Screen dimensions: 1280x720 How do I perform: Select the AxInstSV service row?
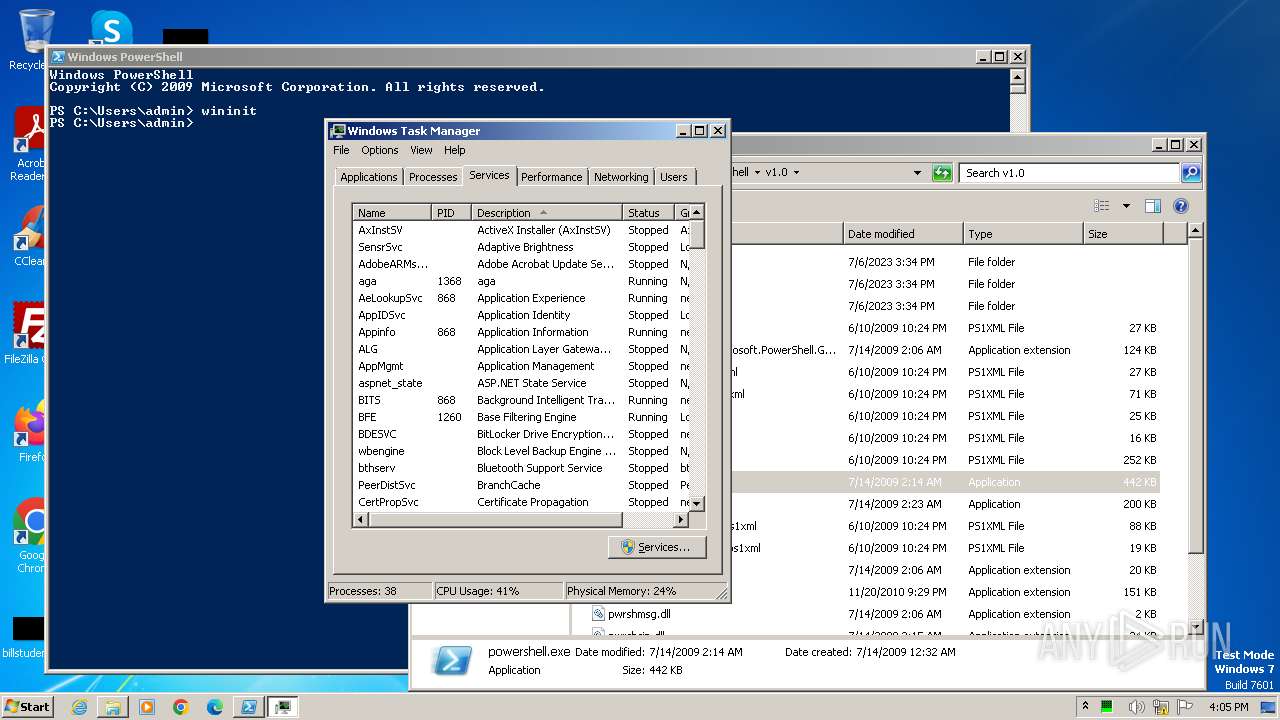click(522, 230)
